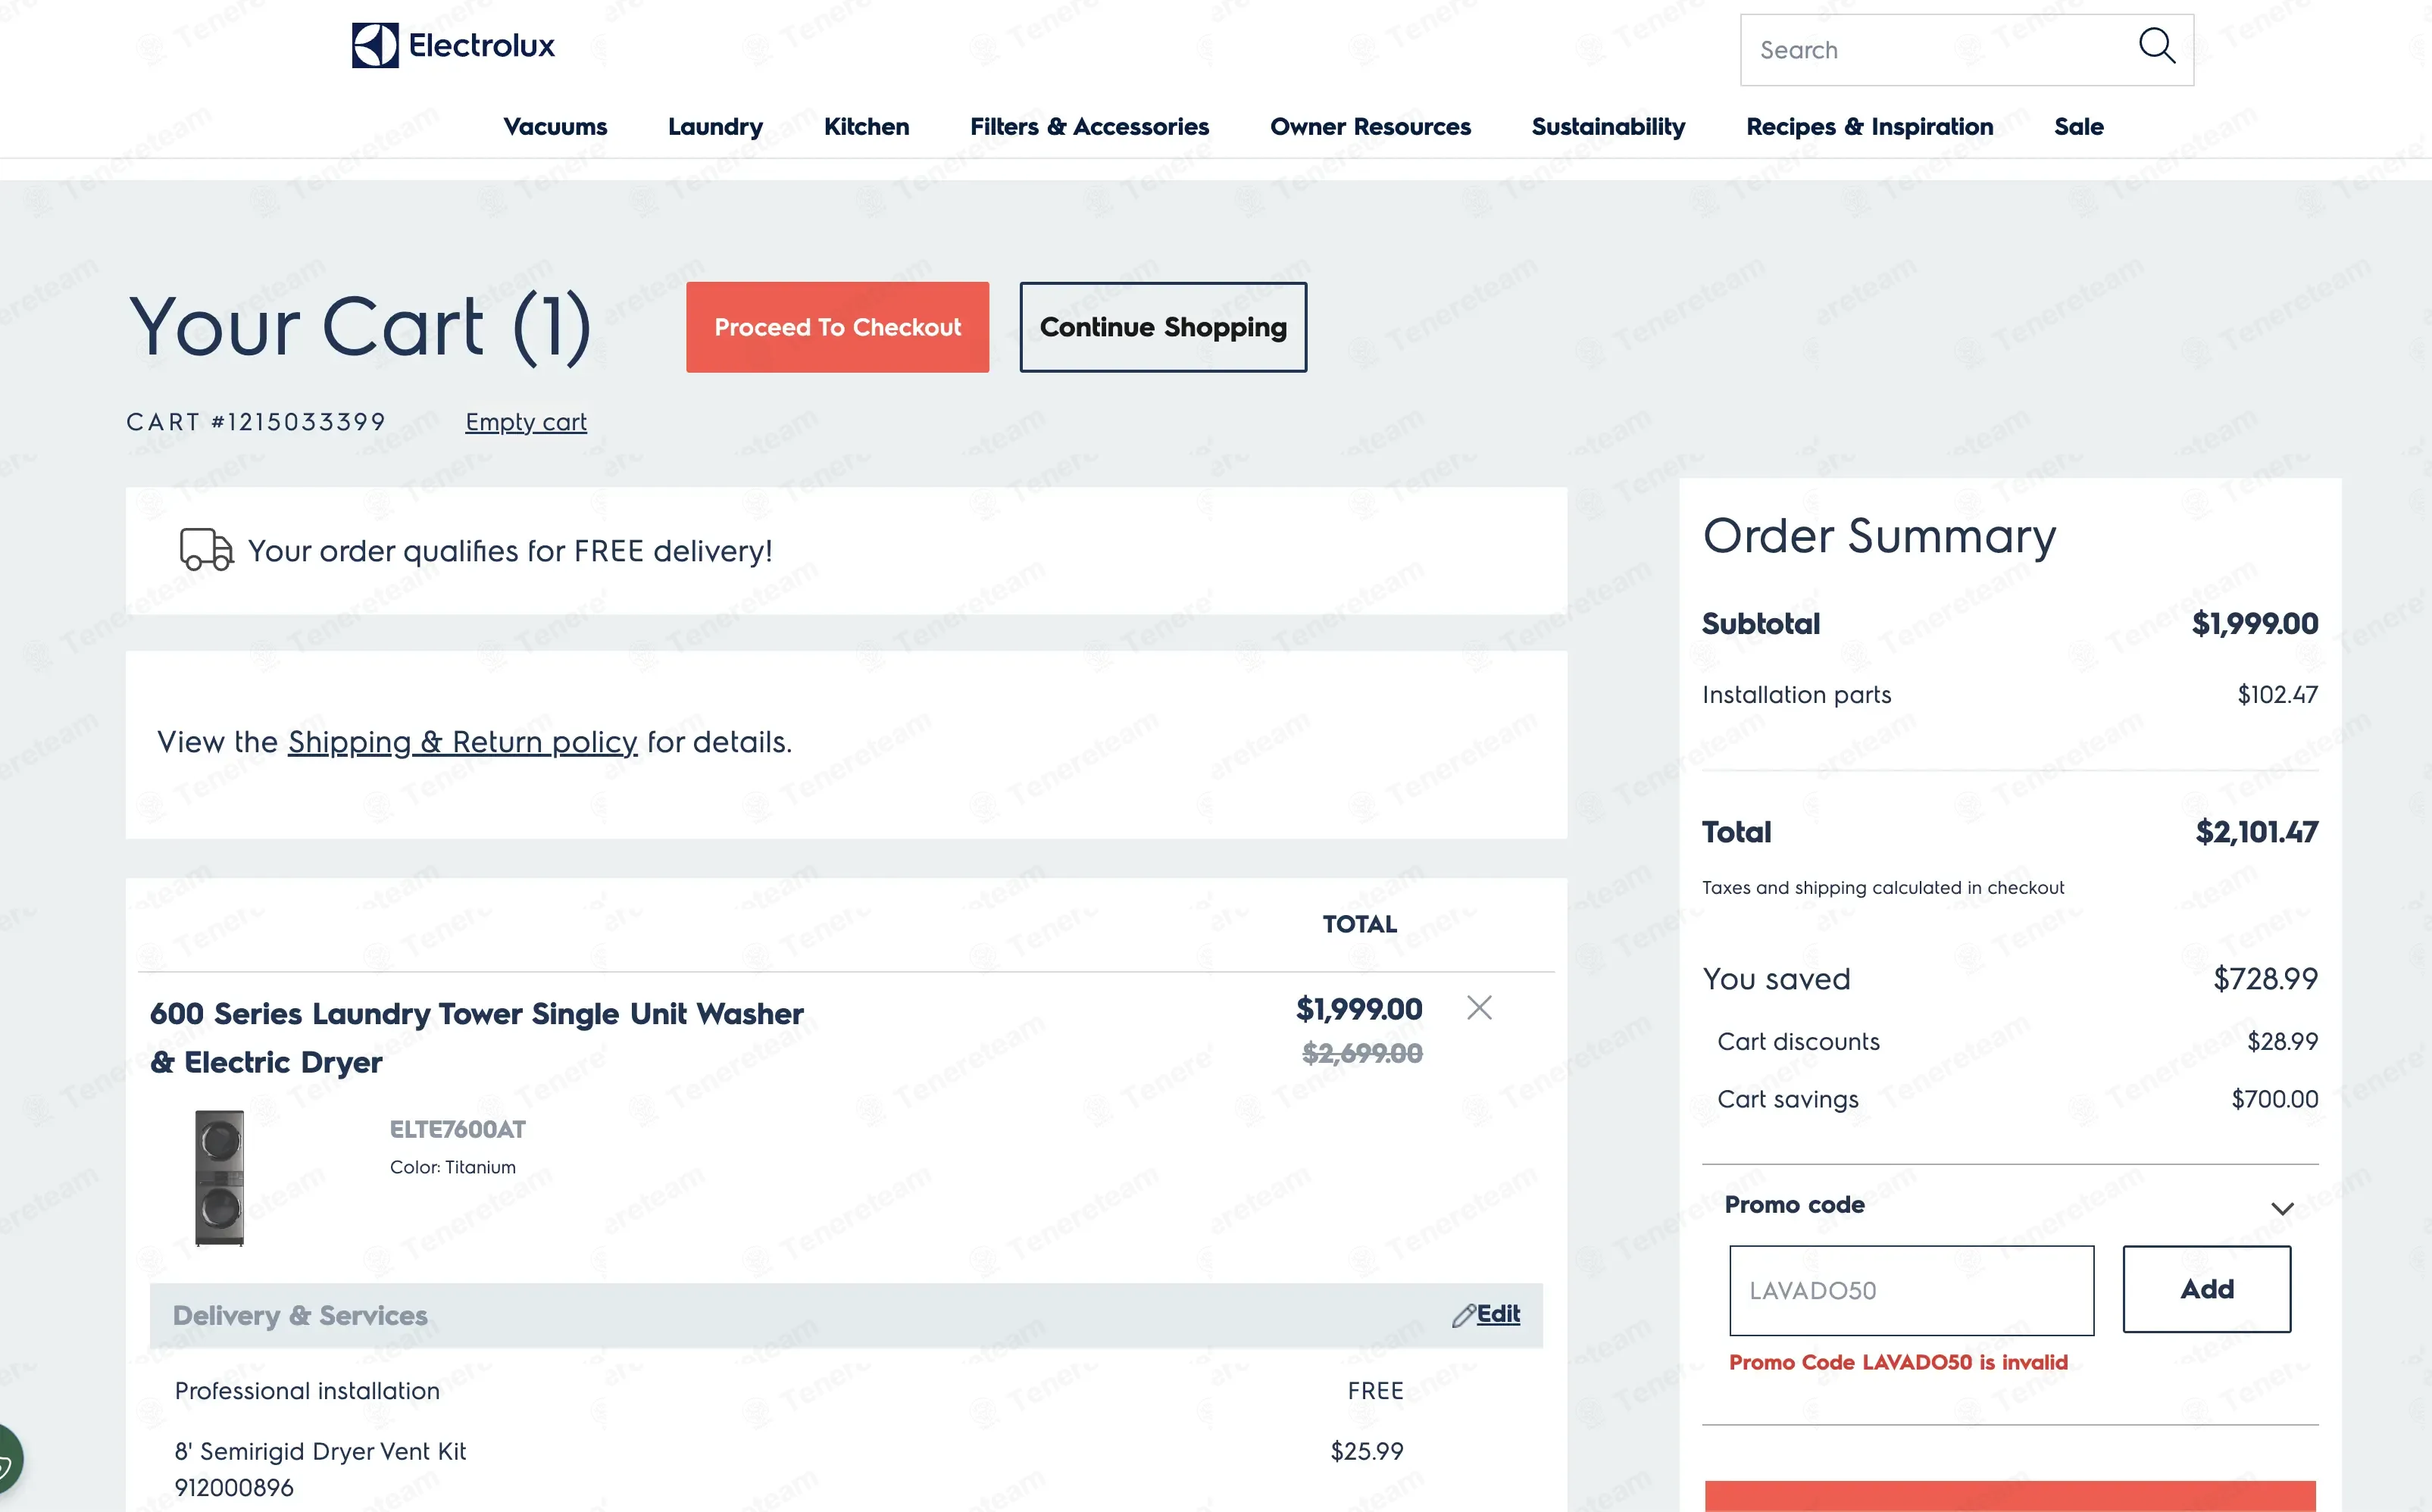The width and height of the screenshot is (2432, 1512).
Task: Click the struck-through price $2,699.00
Action: 1362,1053
